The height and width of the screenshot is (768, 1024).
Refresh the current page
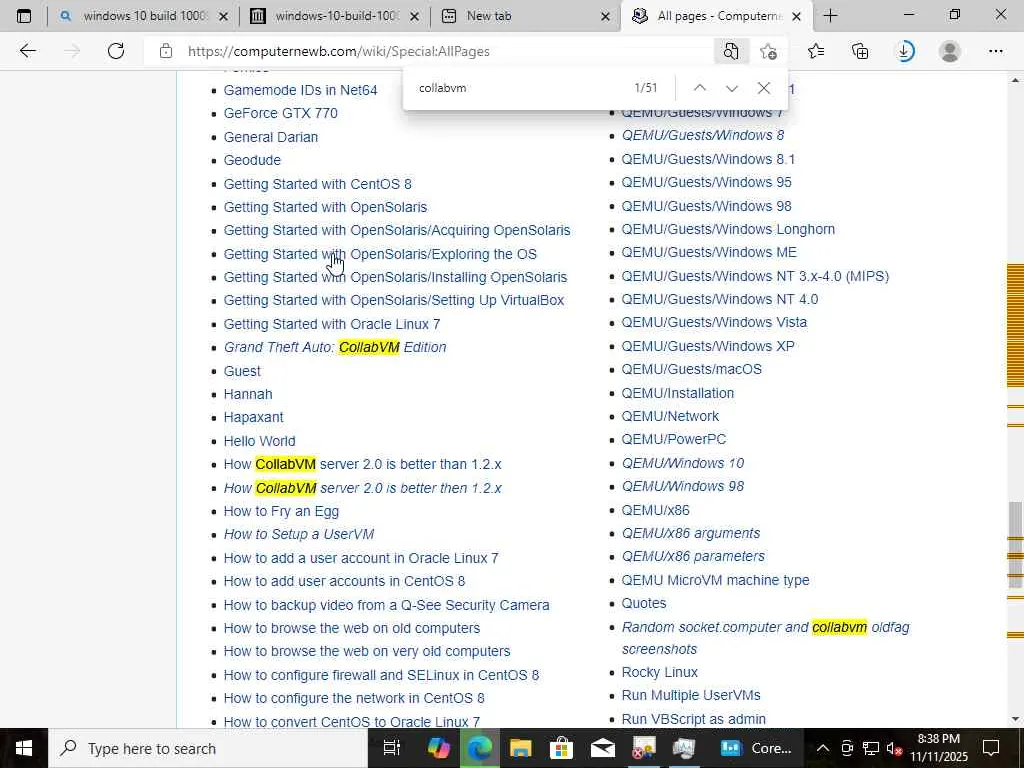point(116,51)
